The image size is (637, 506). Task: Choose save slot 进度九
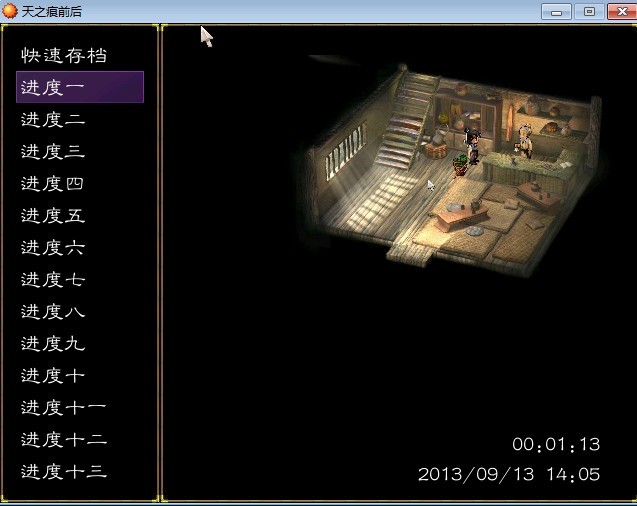pos(53,344)
